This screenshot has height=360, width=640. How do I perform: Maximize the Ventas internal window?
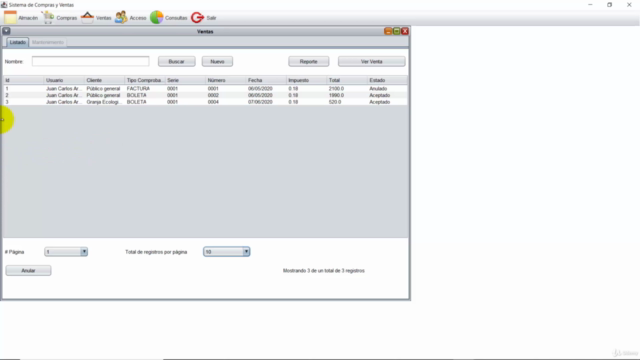tap(396, 31)
